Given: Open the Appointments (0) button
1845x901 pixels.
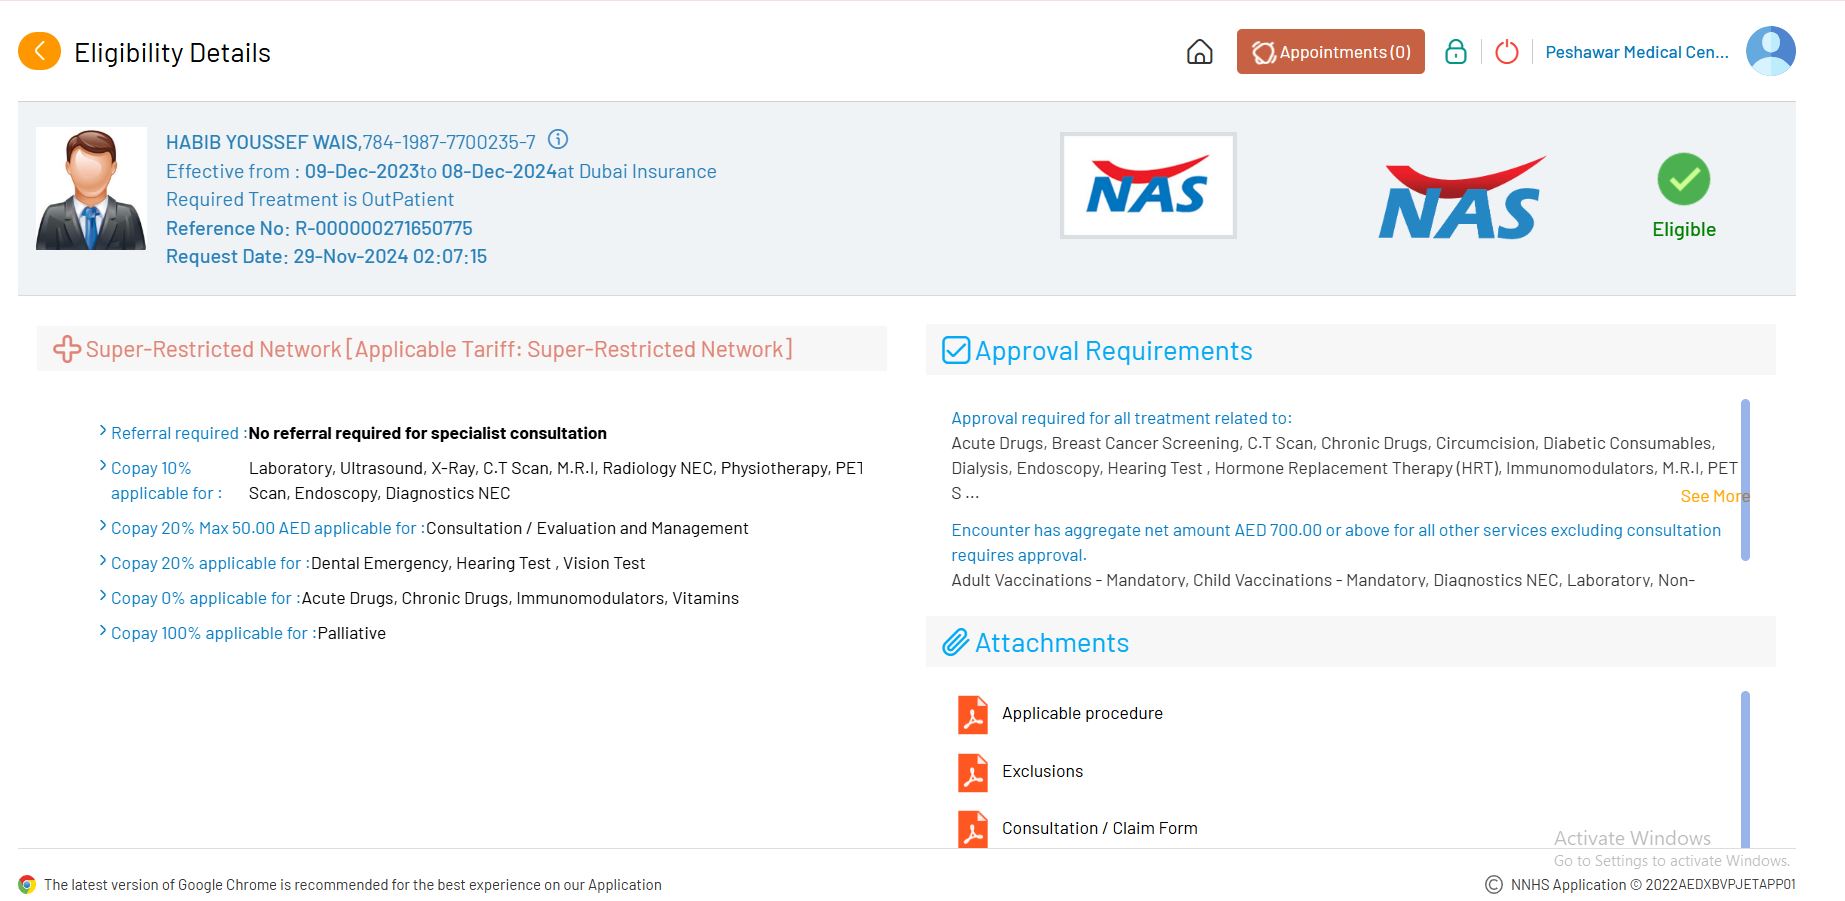Looking at the screenshot, I should [x=1330, y=52].
